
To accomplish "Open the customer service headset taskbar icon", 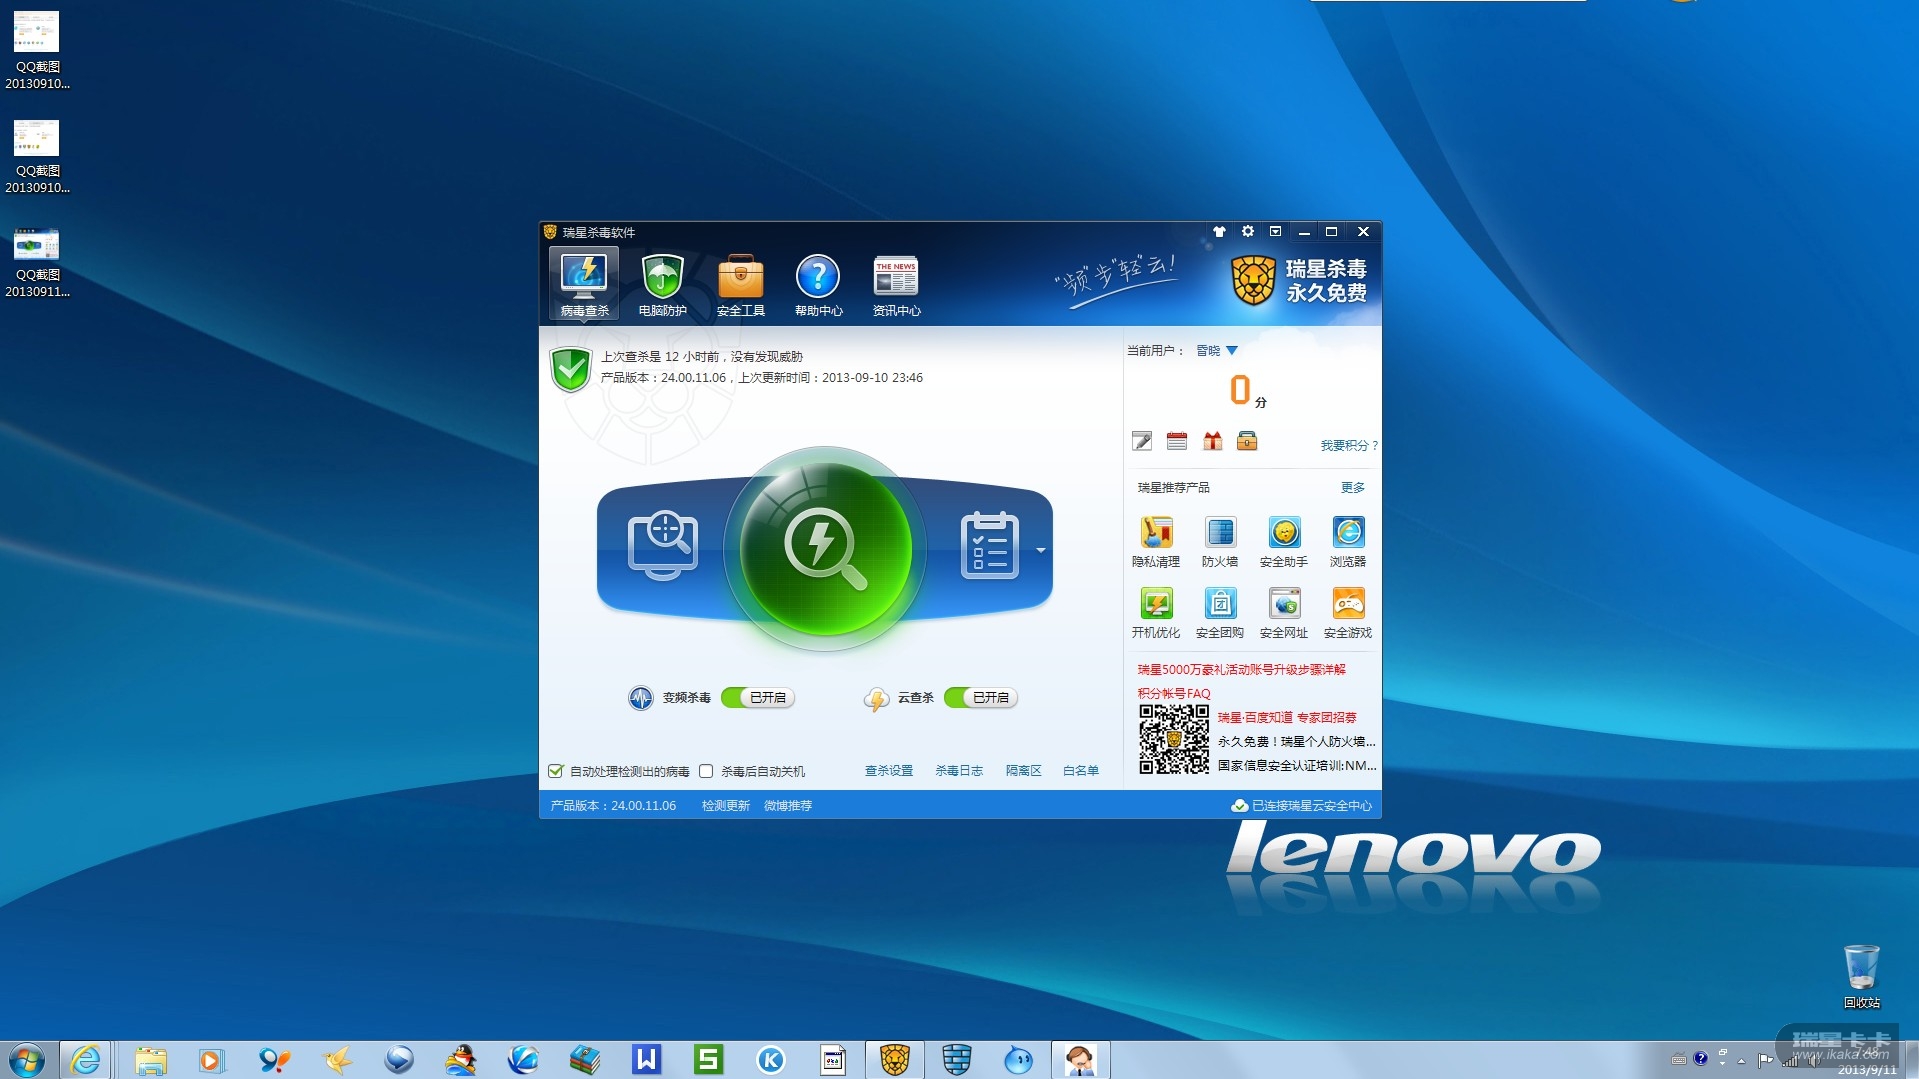I will pyautogui.click(x=1080, y=1060).
